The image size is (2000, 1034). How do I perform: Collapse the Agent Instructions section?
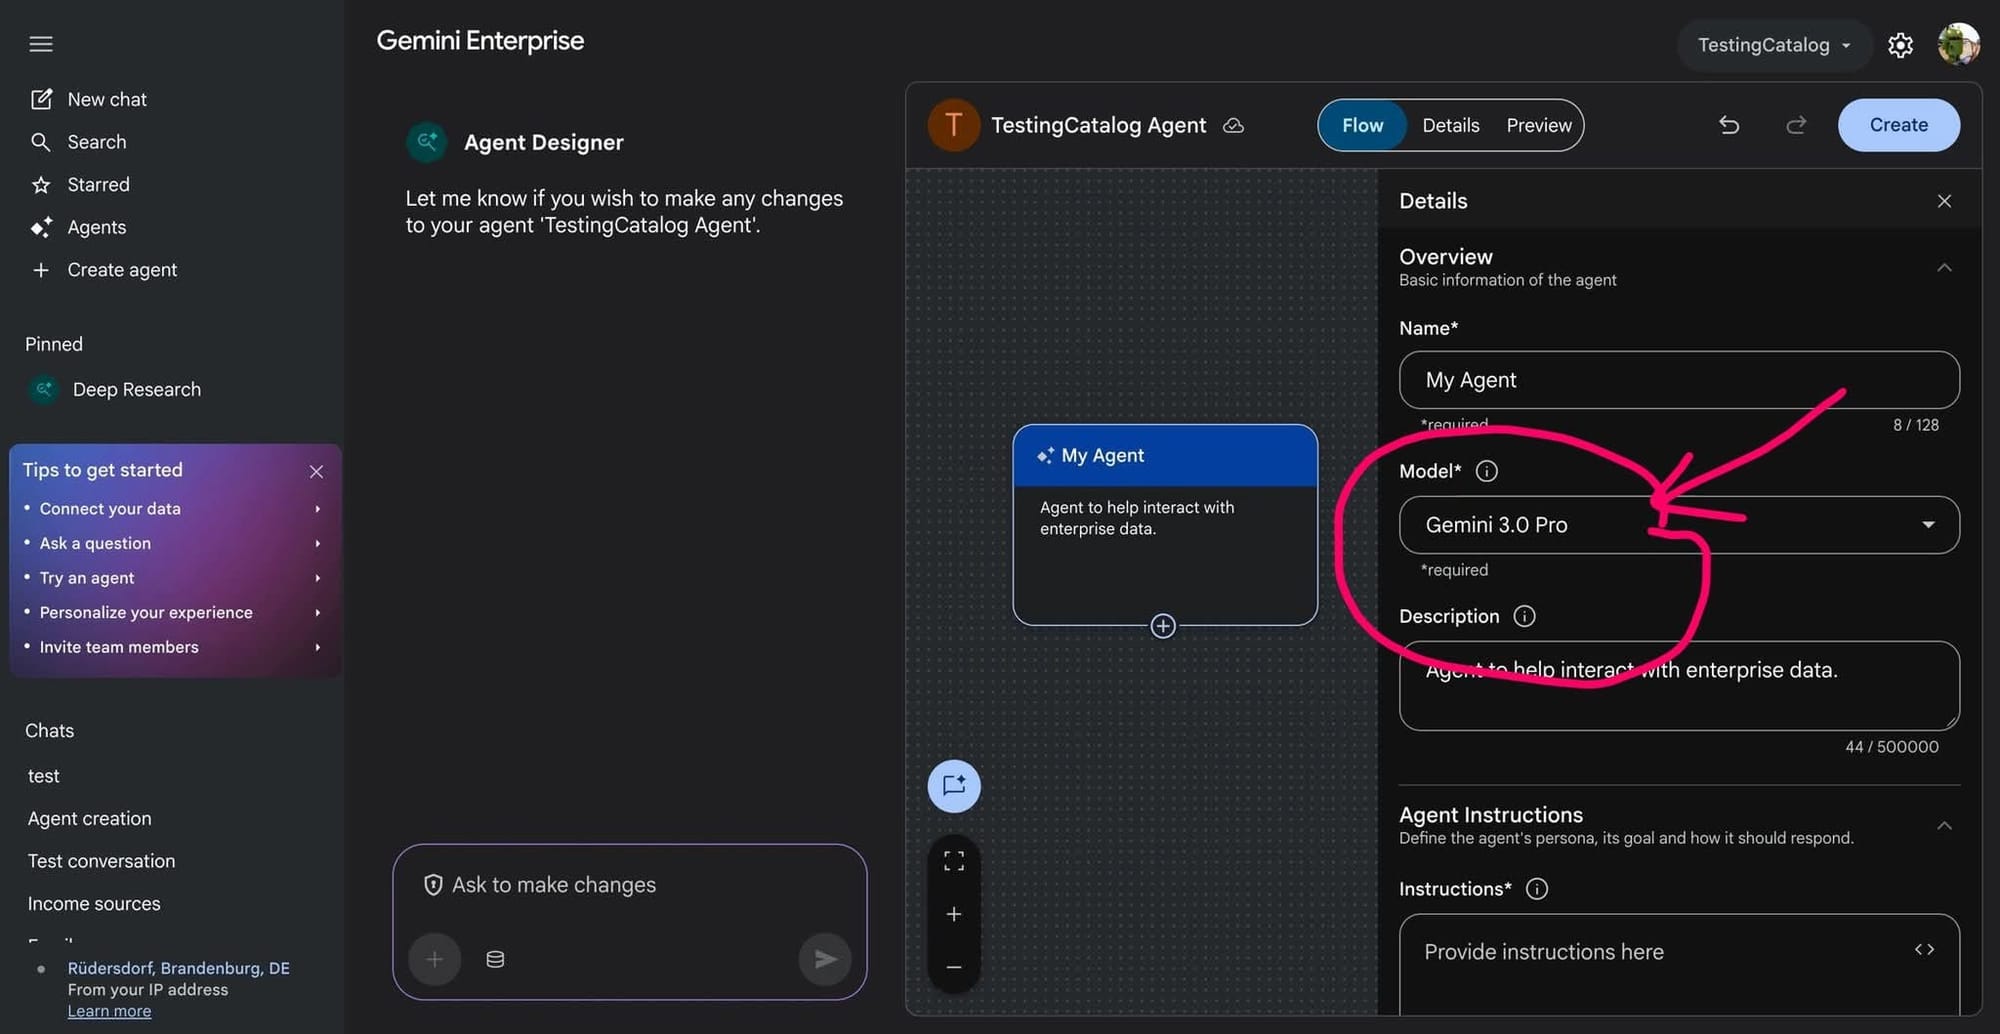coord(1944,826)
